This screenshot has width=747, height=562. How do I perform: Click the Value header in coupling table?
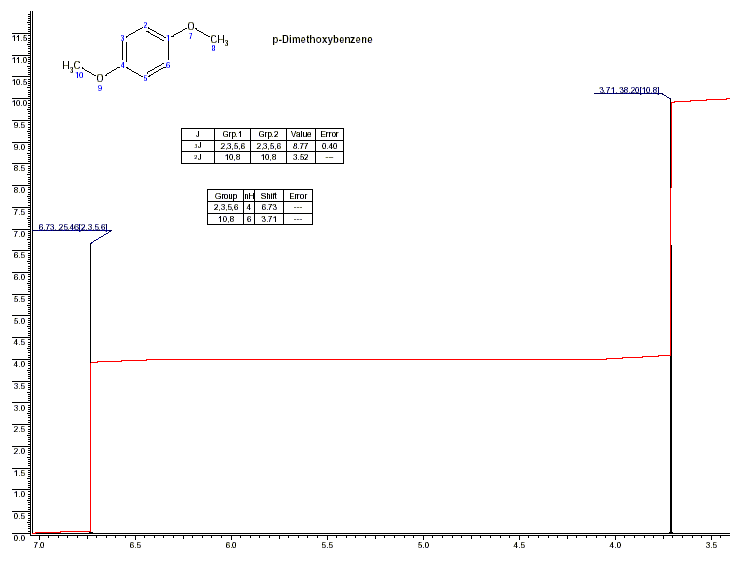coord(301,134)
